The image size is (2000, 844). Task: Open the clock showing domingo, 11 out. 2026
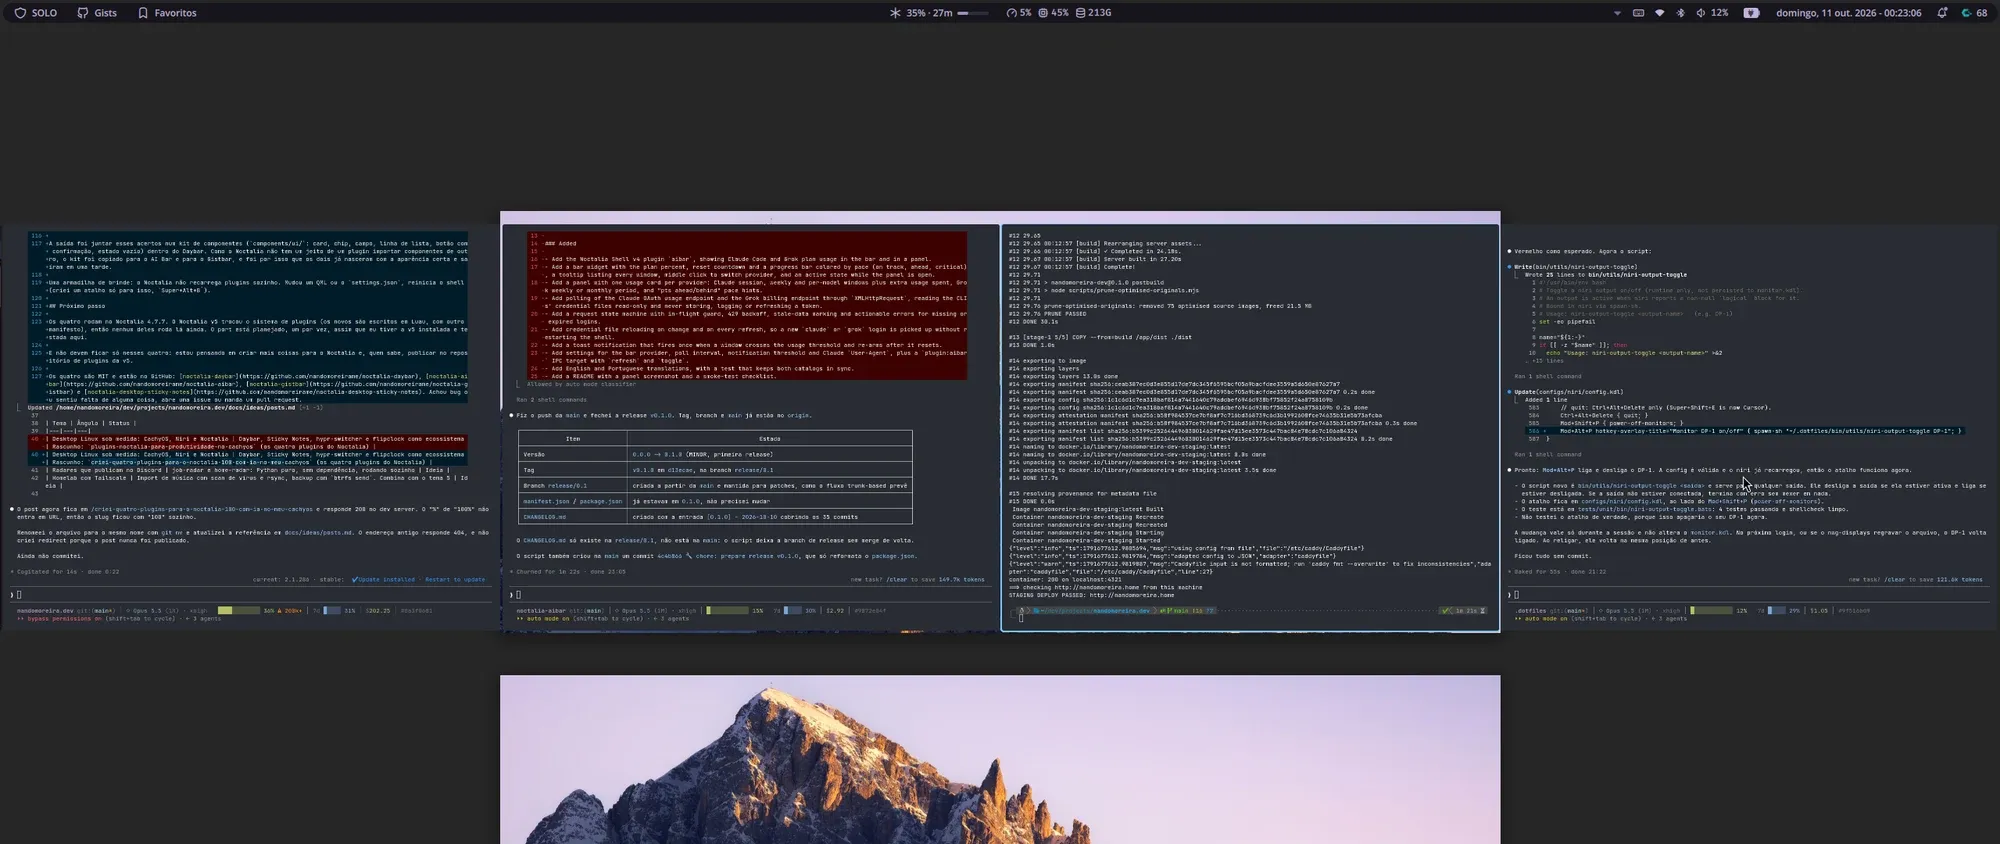[x=1848, y=13]
